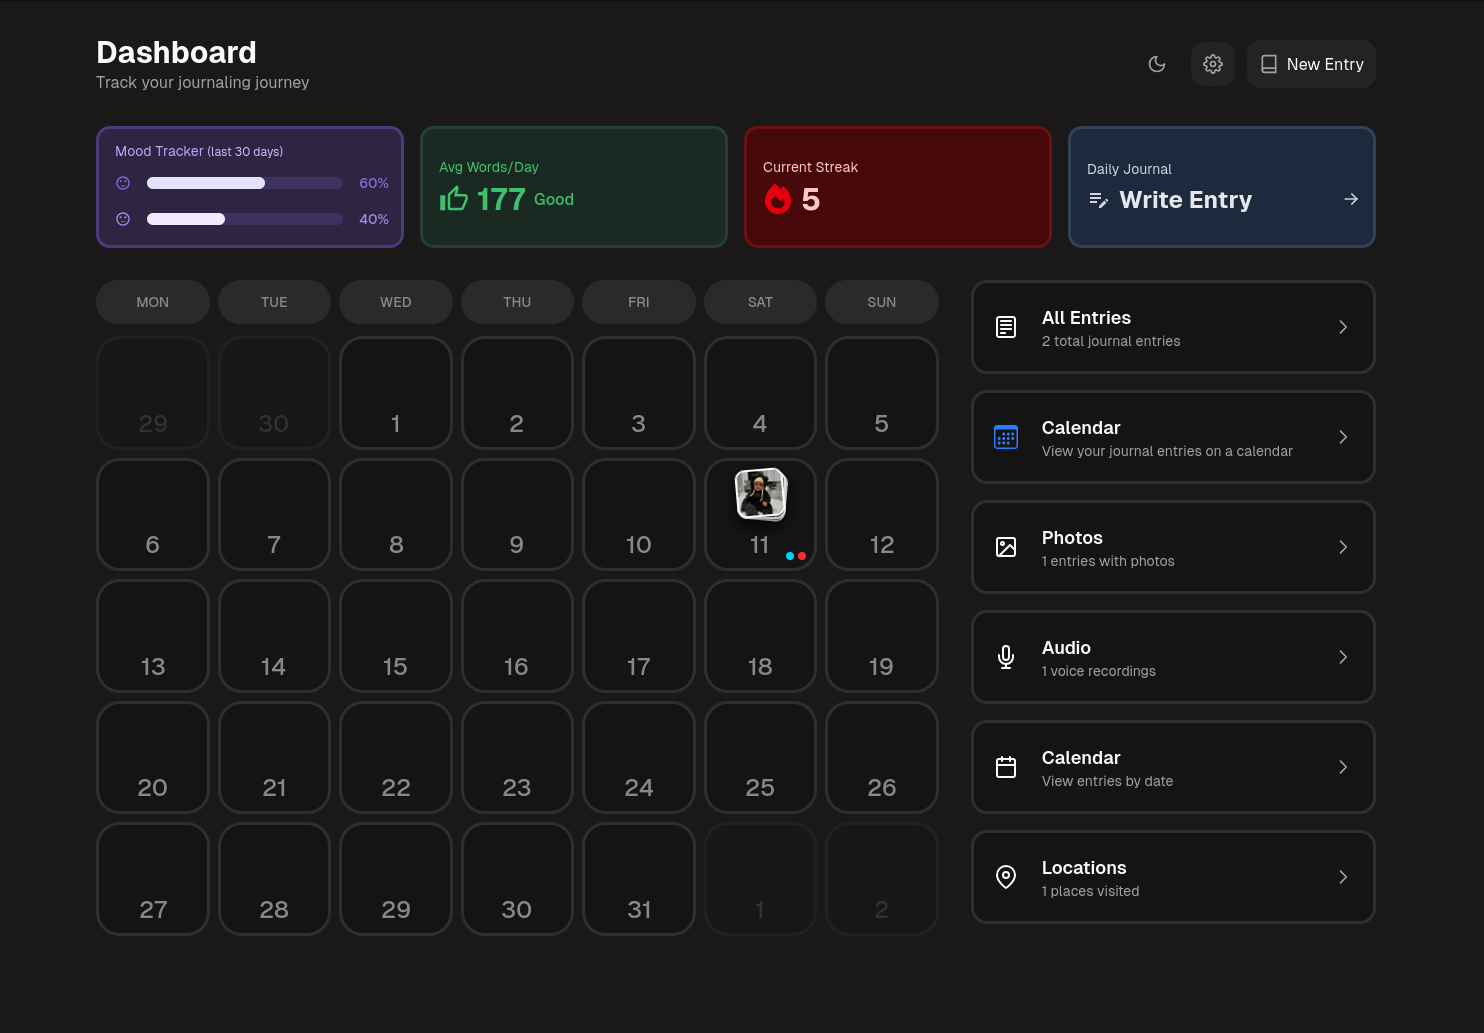Open the Photos entries link
Screen dimensions: 1484x1033
1173,547
